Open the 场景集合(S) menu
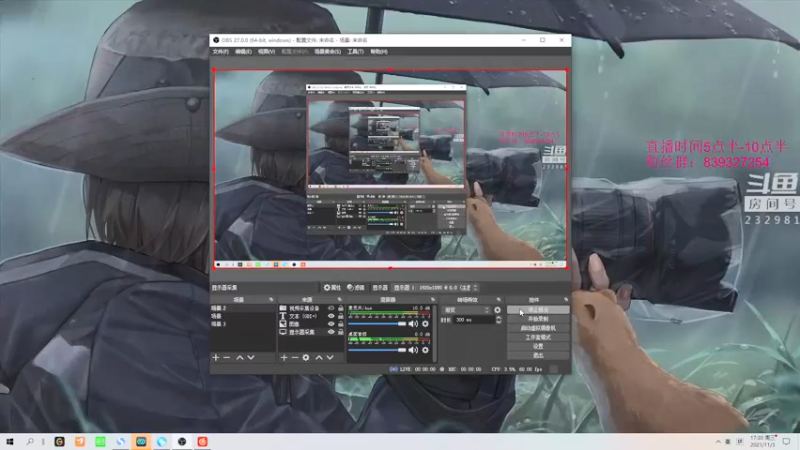 coord(327,52)
